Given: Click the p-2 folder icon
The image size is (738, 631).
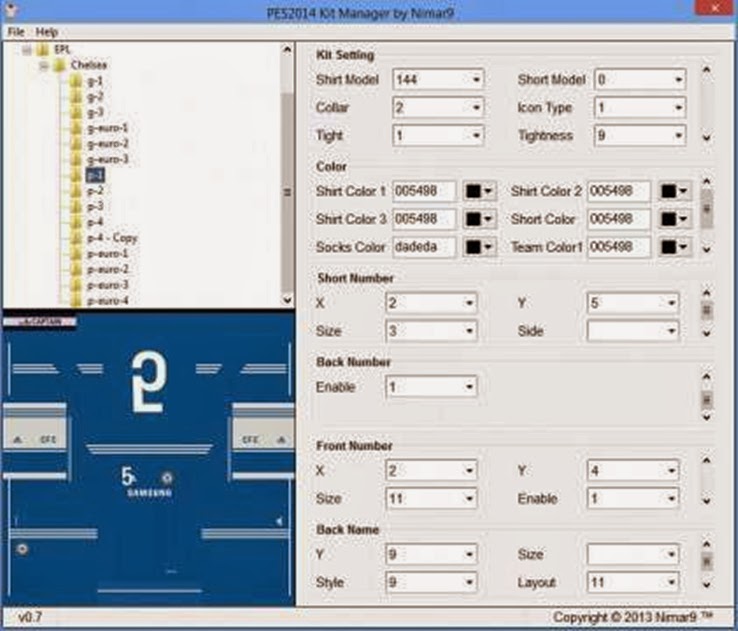Looking at the screenshot, I should pyautogui.click(x=76, y=191).
